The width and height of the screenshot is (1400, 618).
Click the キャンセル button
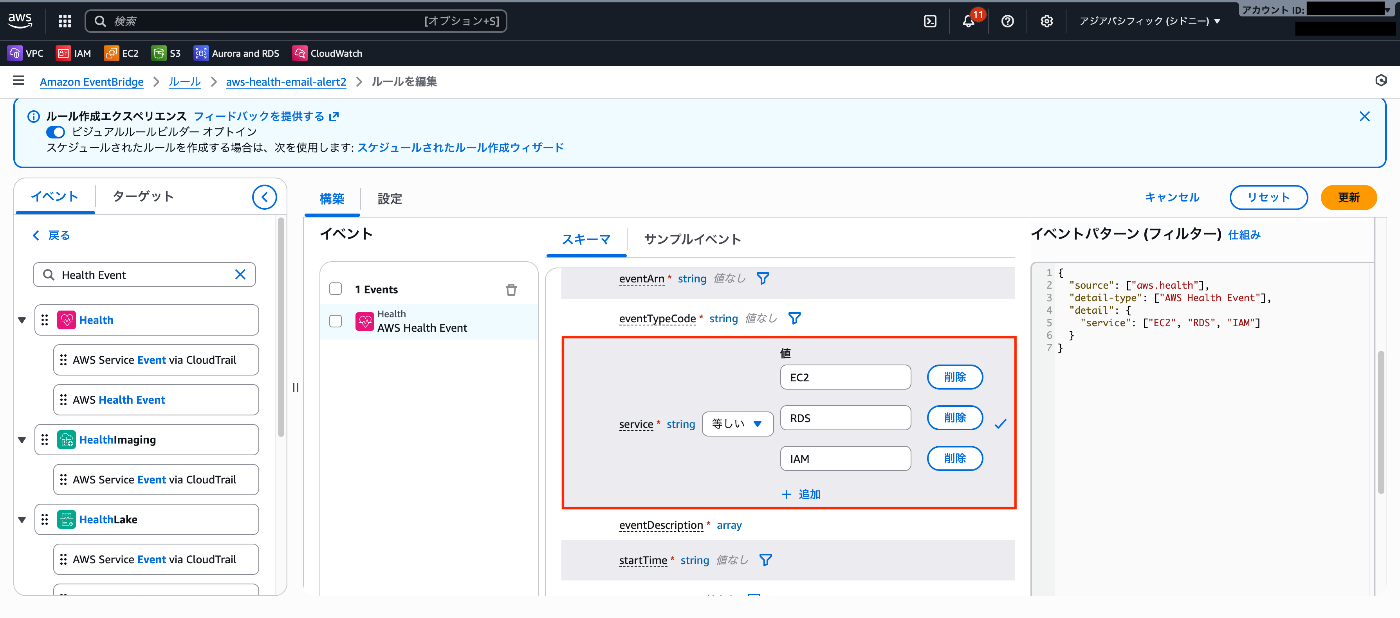click(1172, 197)
